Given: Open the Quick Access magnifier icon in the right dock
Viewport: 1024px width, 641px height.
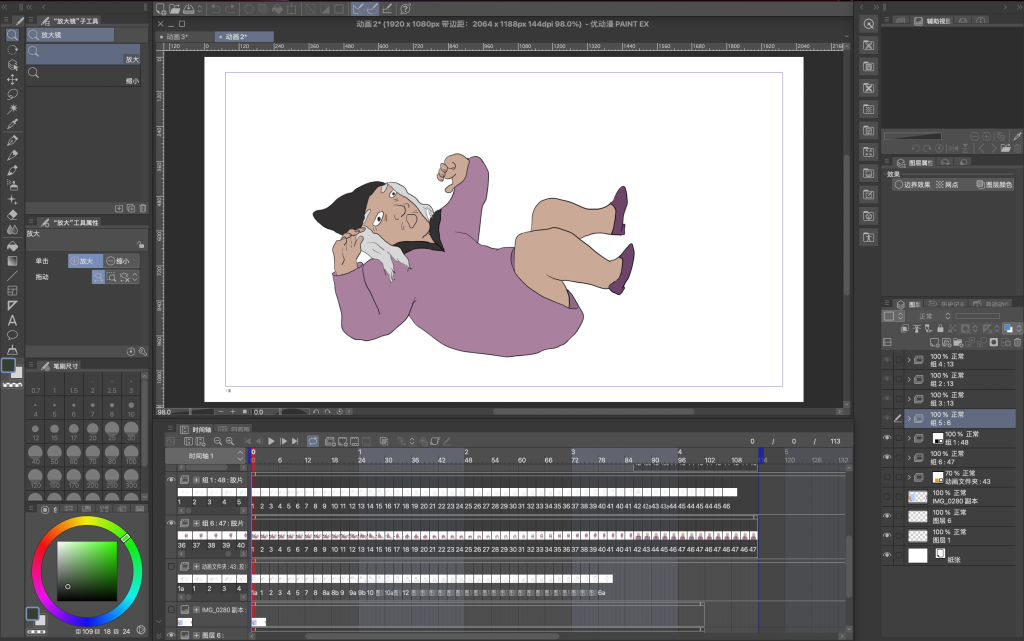Looking at the screenshot, I should coord(869,24).
